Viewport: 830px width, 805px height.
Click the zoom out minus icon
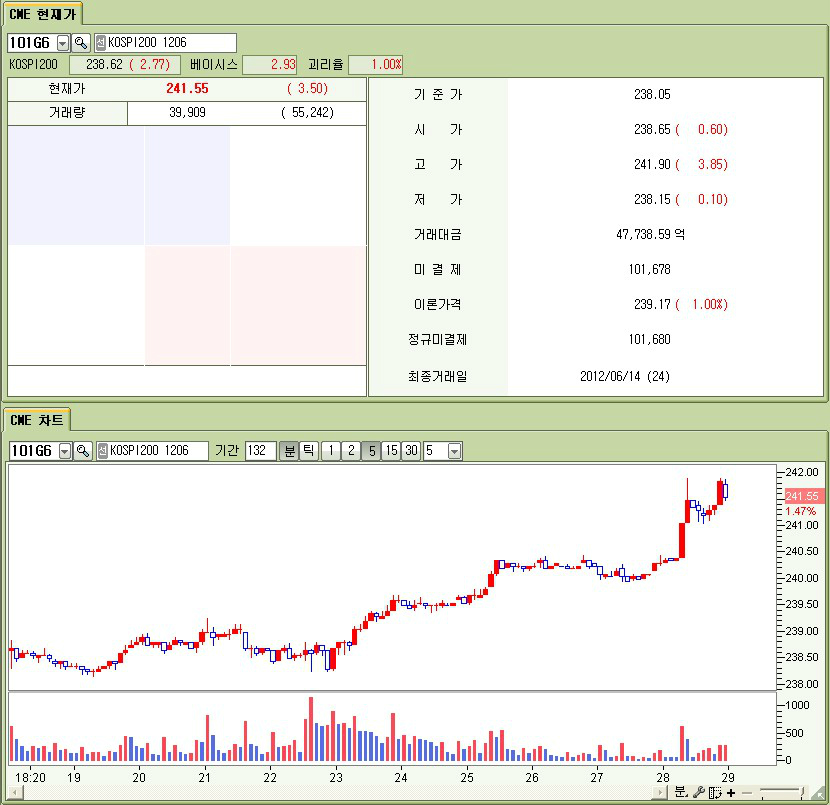746,792
